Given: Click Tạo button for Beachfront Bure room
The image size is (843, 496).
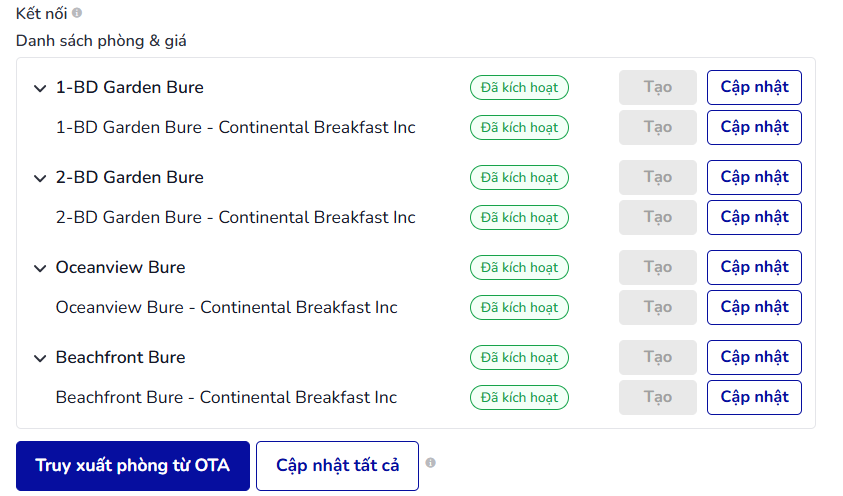Looking at the screenshot, I should 658,357.
